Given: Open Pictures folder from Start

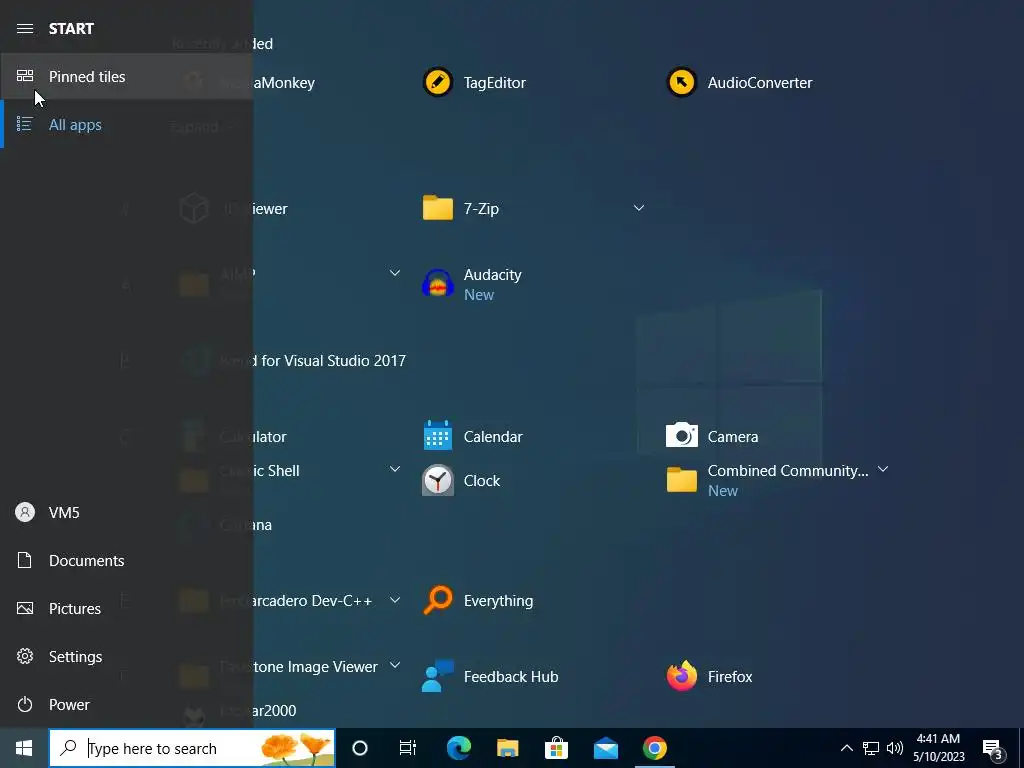Looking at the screenshot, I should 127,609.
